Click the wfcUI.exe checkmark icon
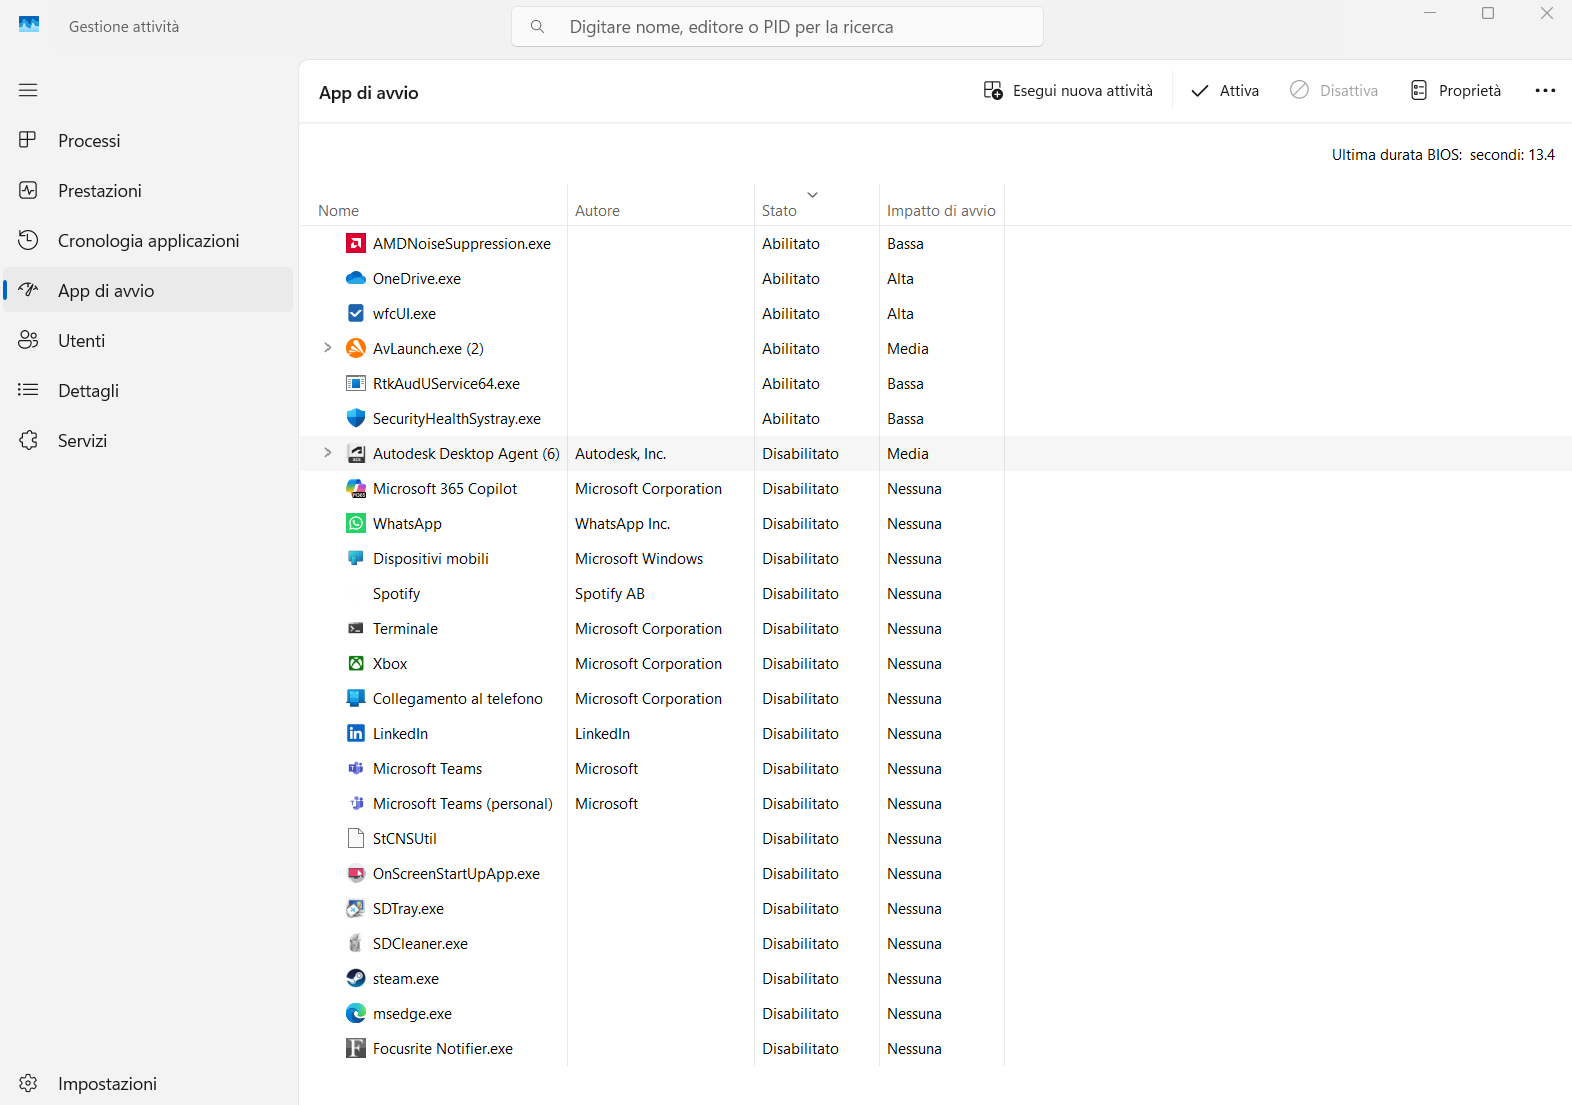Image resolution: width=1572 pixels, height=1105 pixels. click(356, 313)
